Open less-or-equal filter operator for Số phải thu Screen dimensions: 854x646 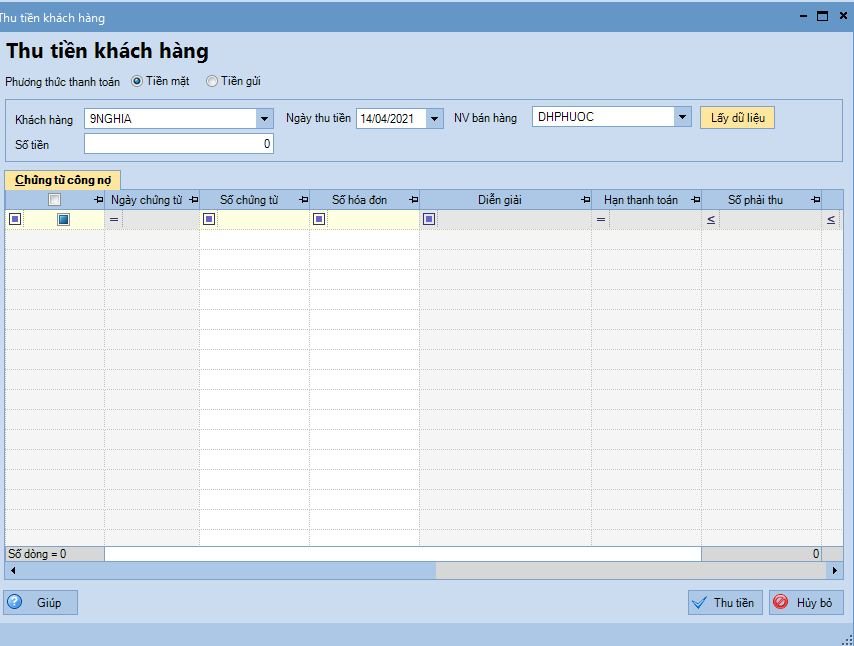click(x=711, y=220)
